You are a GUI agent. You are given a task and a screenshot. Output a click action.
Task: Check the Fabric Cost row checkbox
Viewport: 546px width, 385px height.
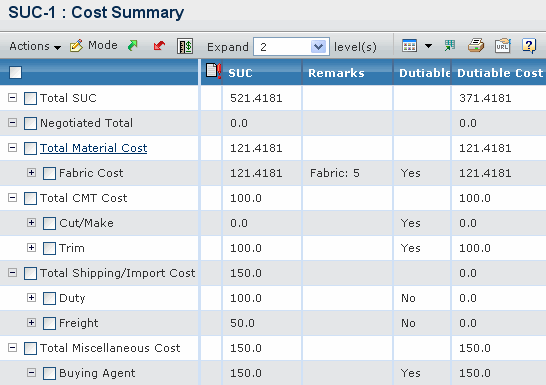coord(49,173)
